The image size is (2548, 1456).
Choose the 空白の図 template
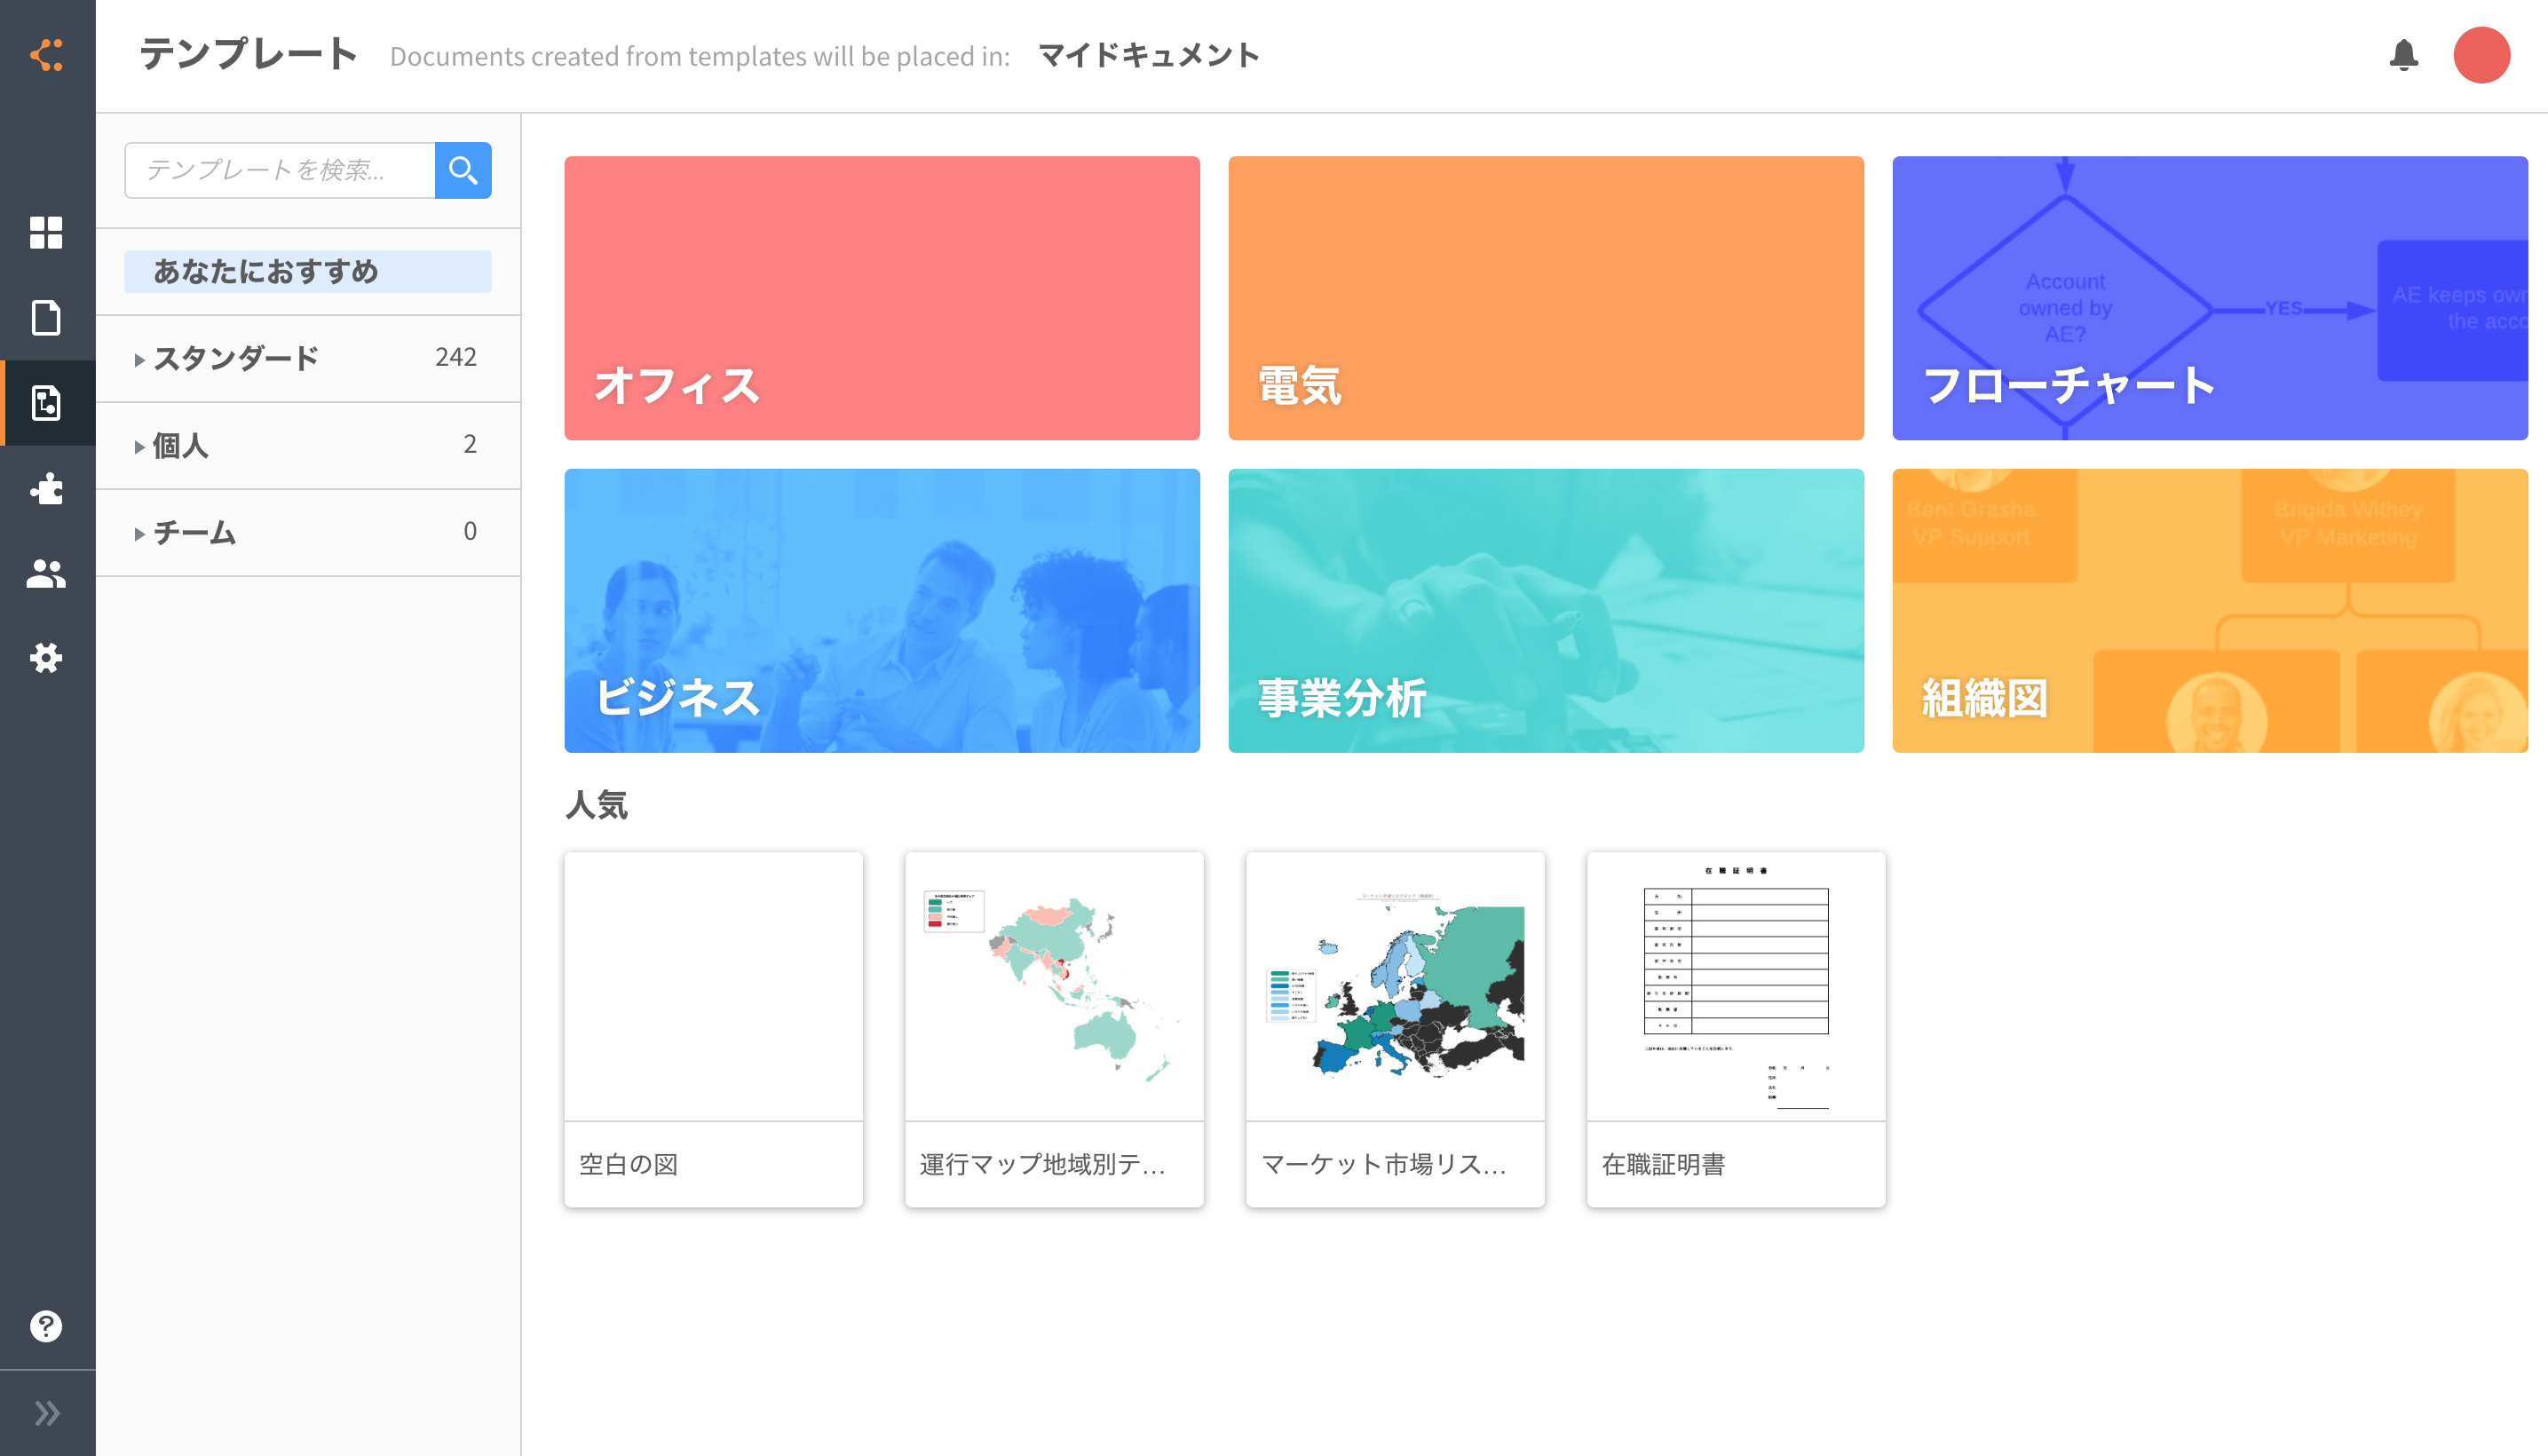[x=713, y=1030]
